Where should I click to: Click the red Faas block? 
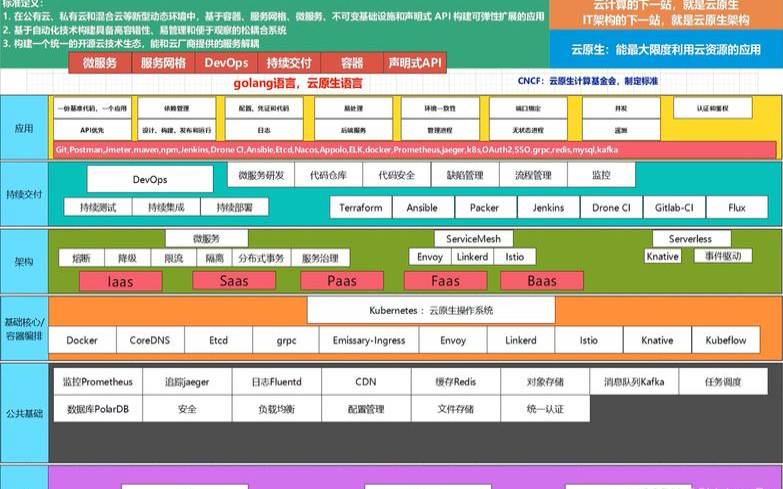(445, 281)
